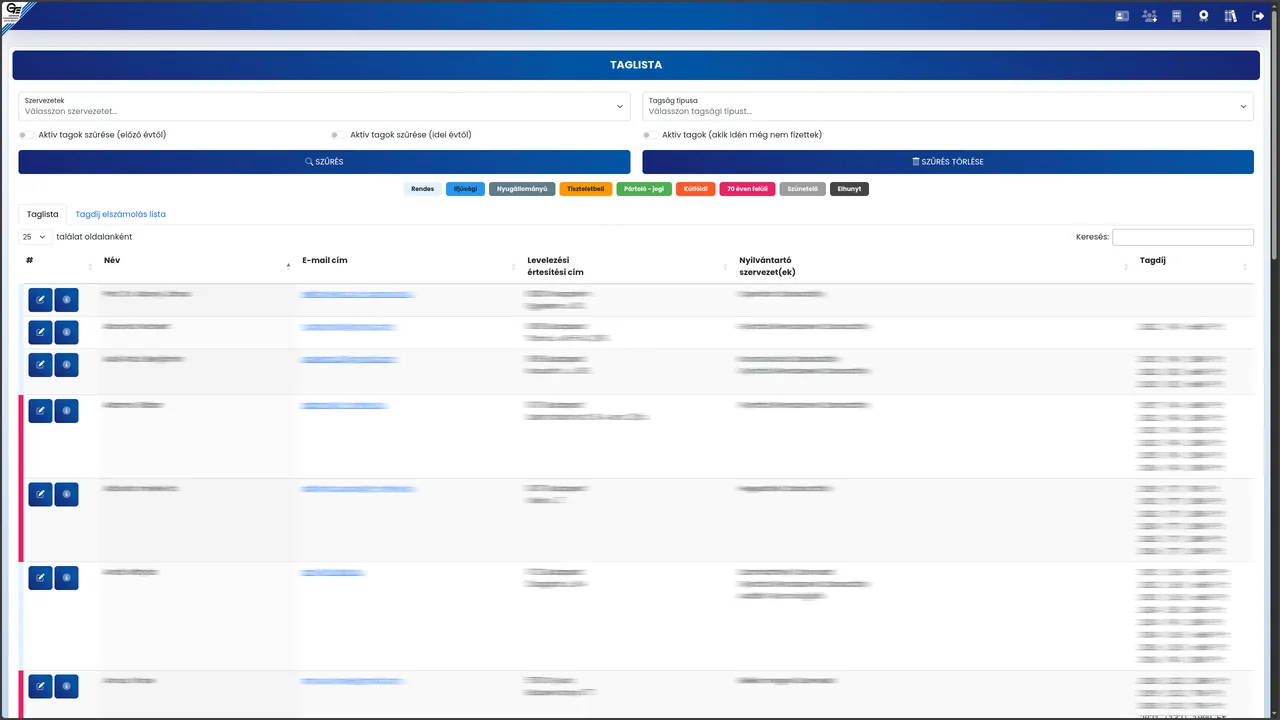Focus the Keresés search field
The height and width of the screenshot is (720, 1280).
click(1183, 237)
